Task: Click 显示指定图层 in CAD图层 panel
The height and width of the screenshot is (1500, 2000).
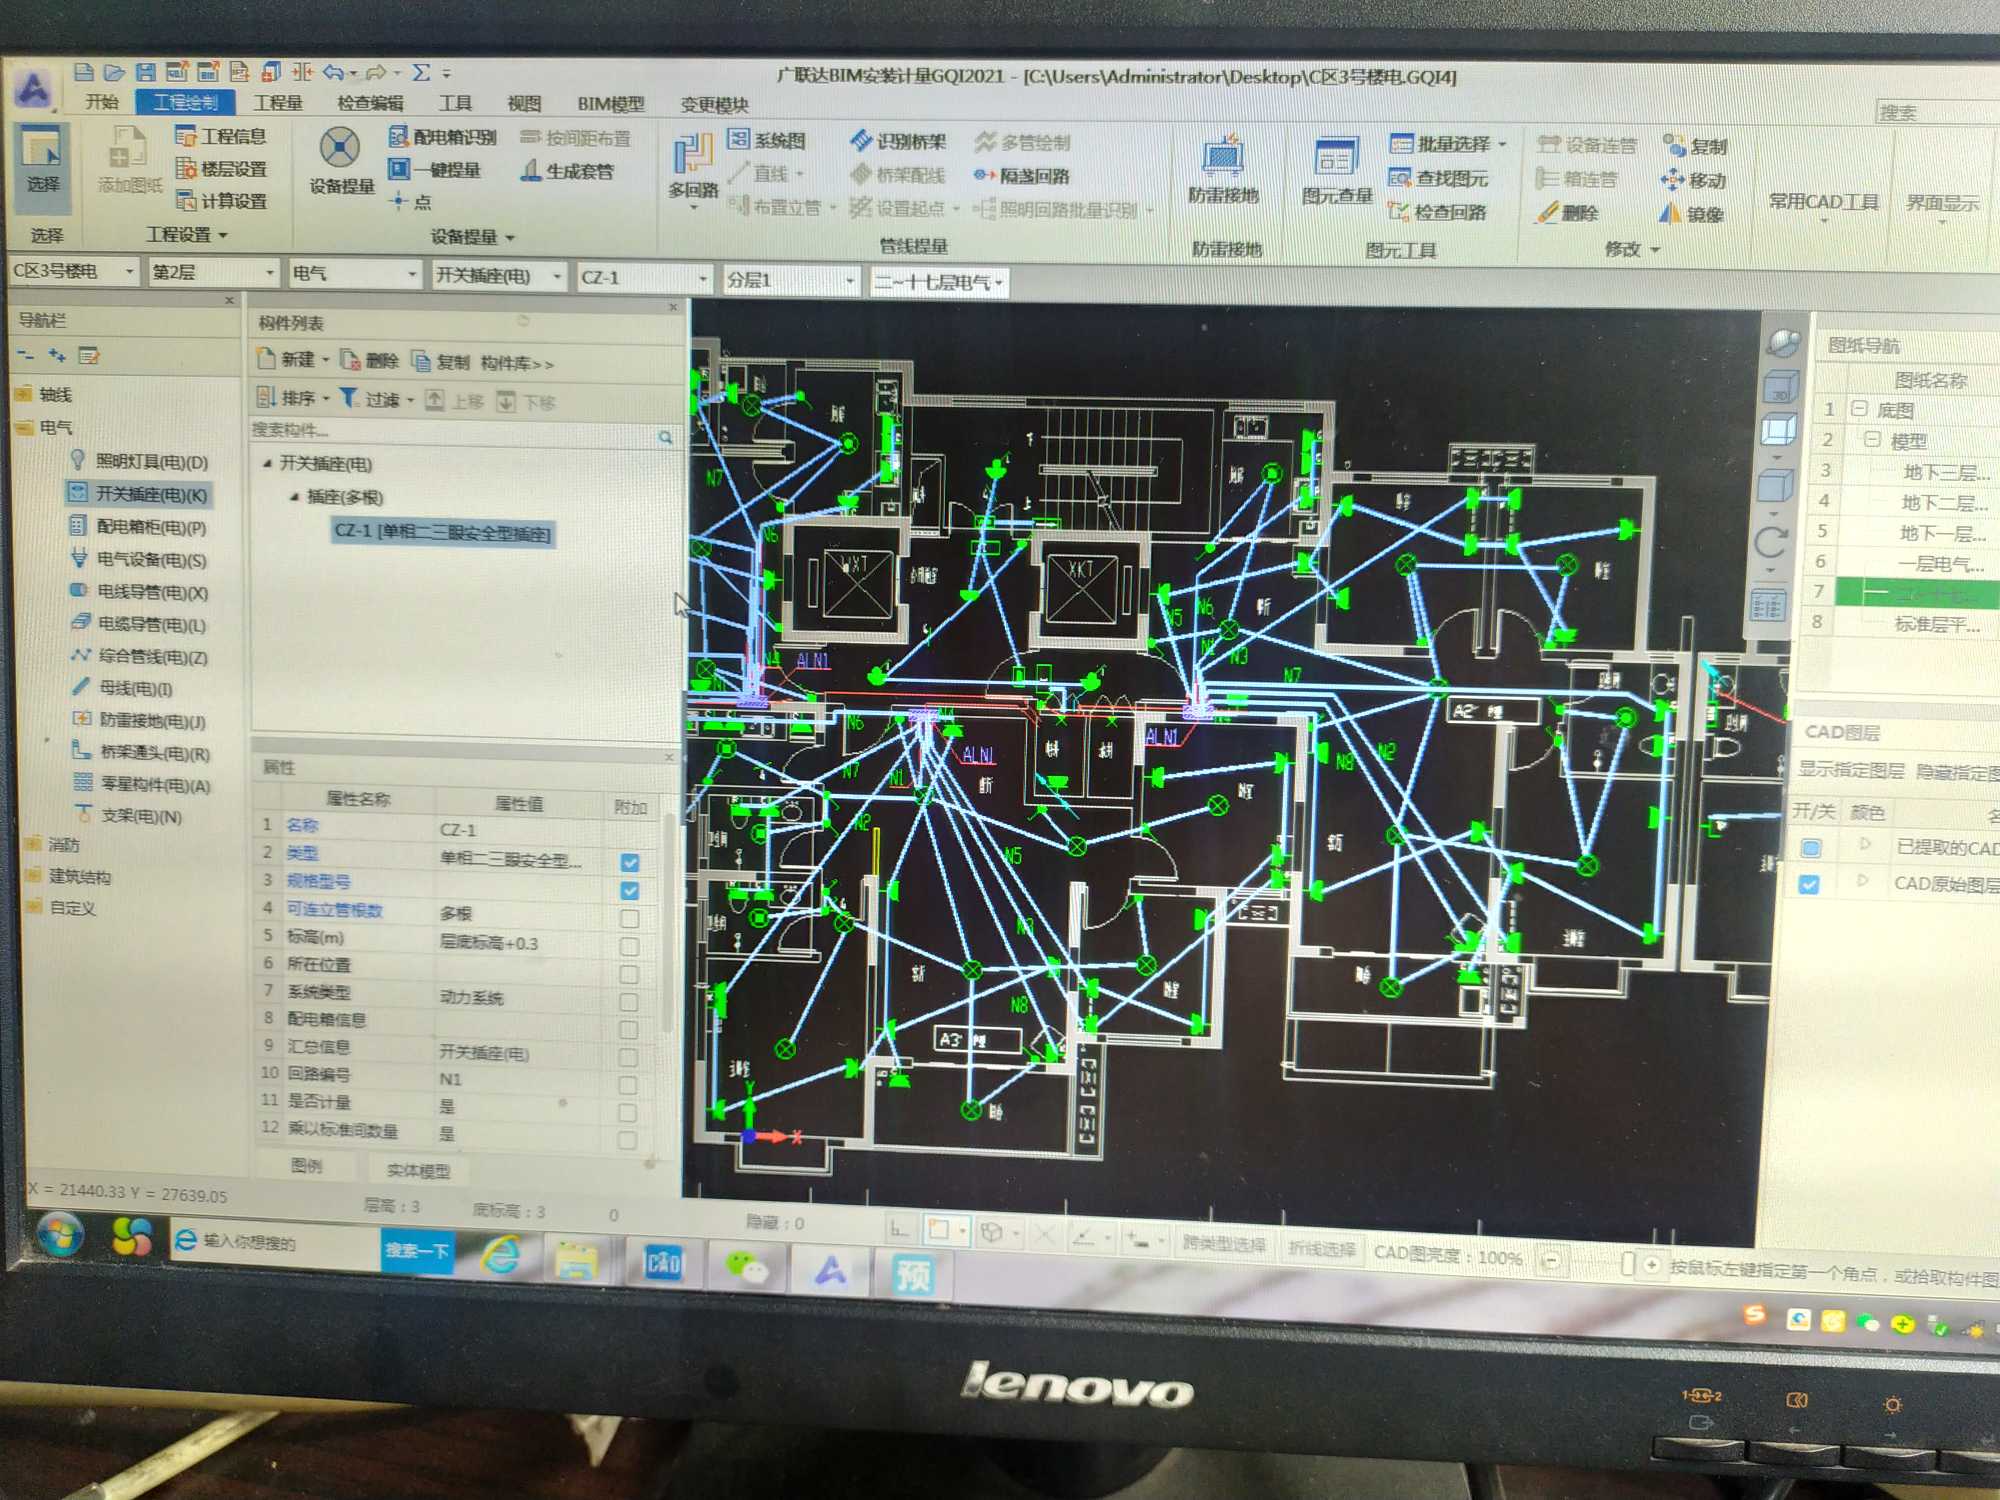Action: coord(1850,769)
